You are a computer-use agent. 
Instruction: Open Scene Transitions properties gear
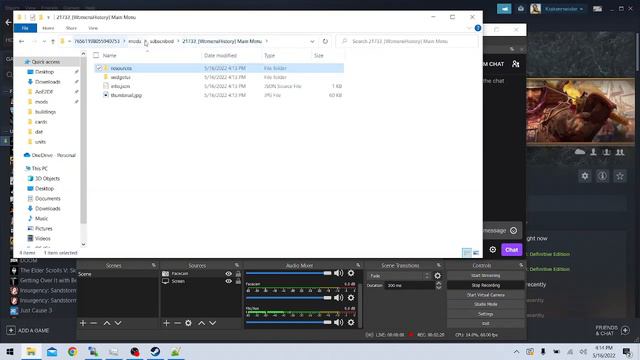(x=438, y=276)
